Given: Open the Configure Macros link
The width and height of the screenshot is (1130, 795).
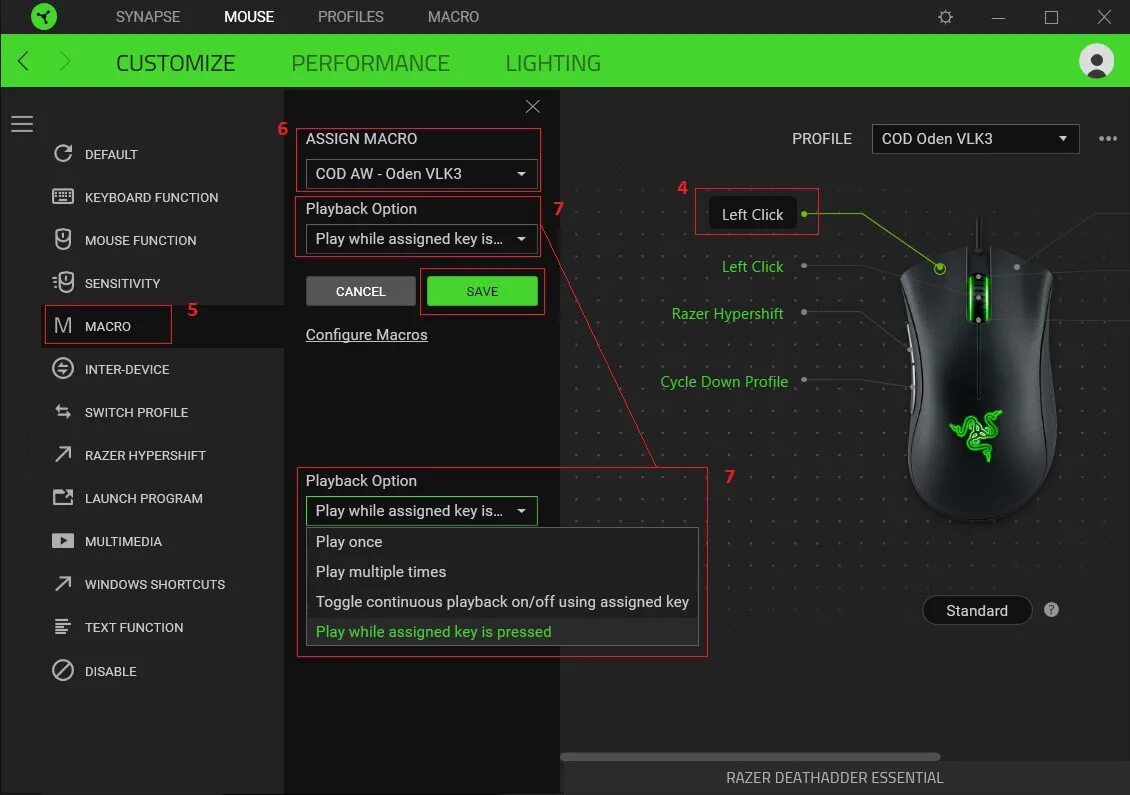Looking at the screenshot, I should pyautogui.click(x=366, y=334).
